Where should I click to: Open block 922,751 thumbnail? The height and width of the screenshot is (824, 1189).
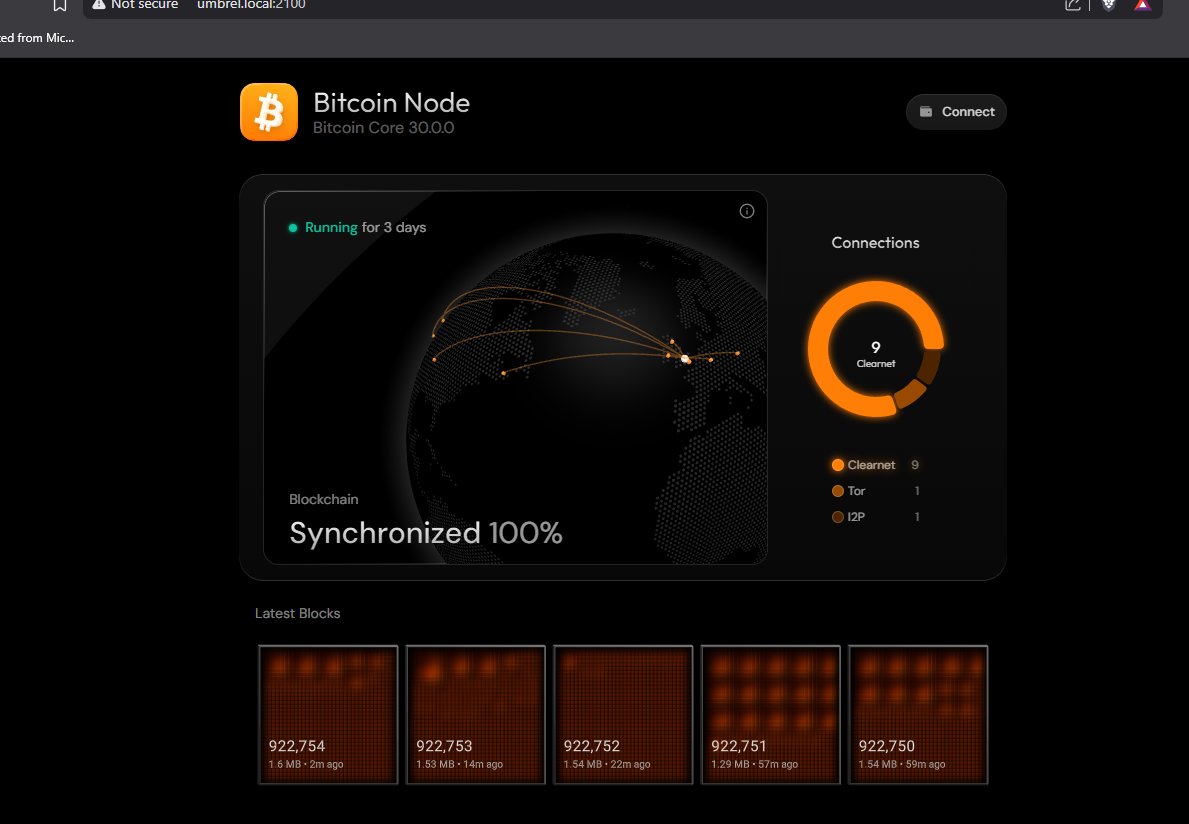coord(770,714)
